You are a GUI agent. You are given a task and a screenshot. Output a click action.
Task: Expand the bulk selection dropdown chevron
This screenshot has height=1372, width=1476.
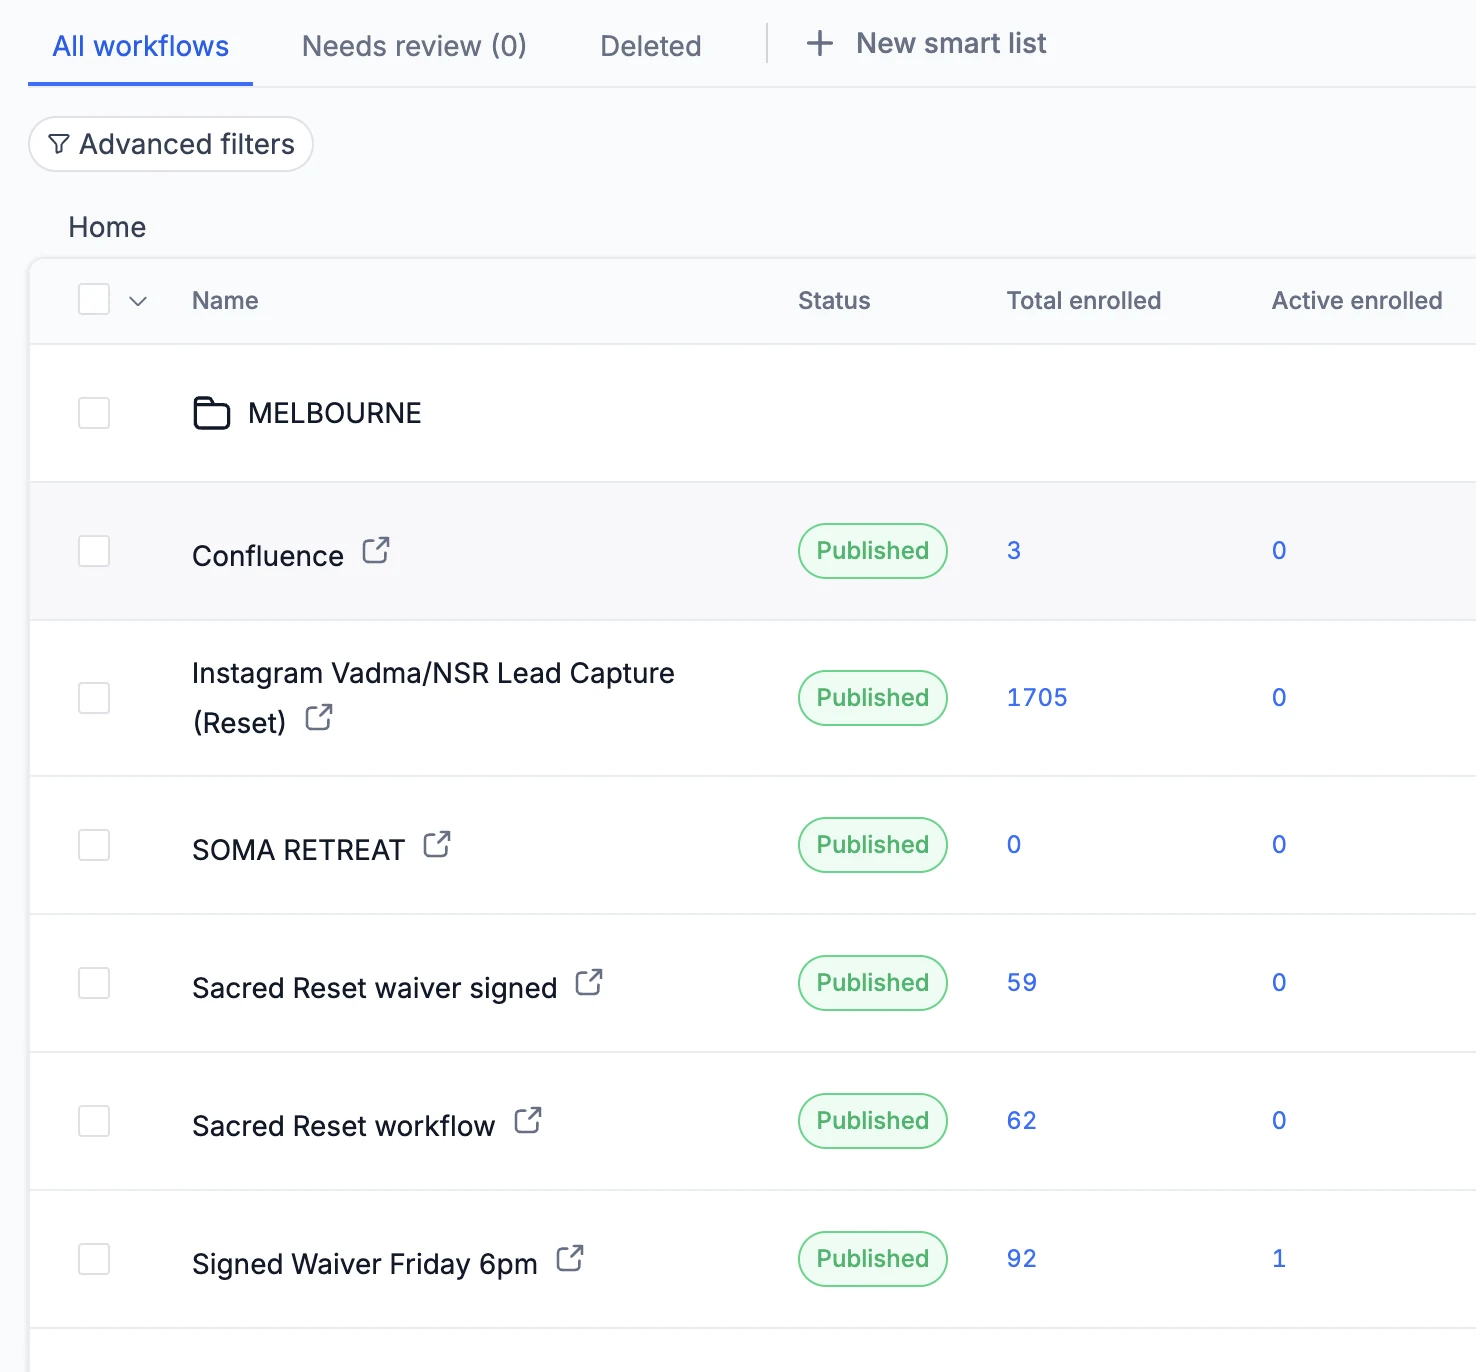point(138,301)
